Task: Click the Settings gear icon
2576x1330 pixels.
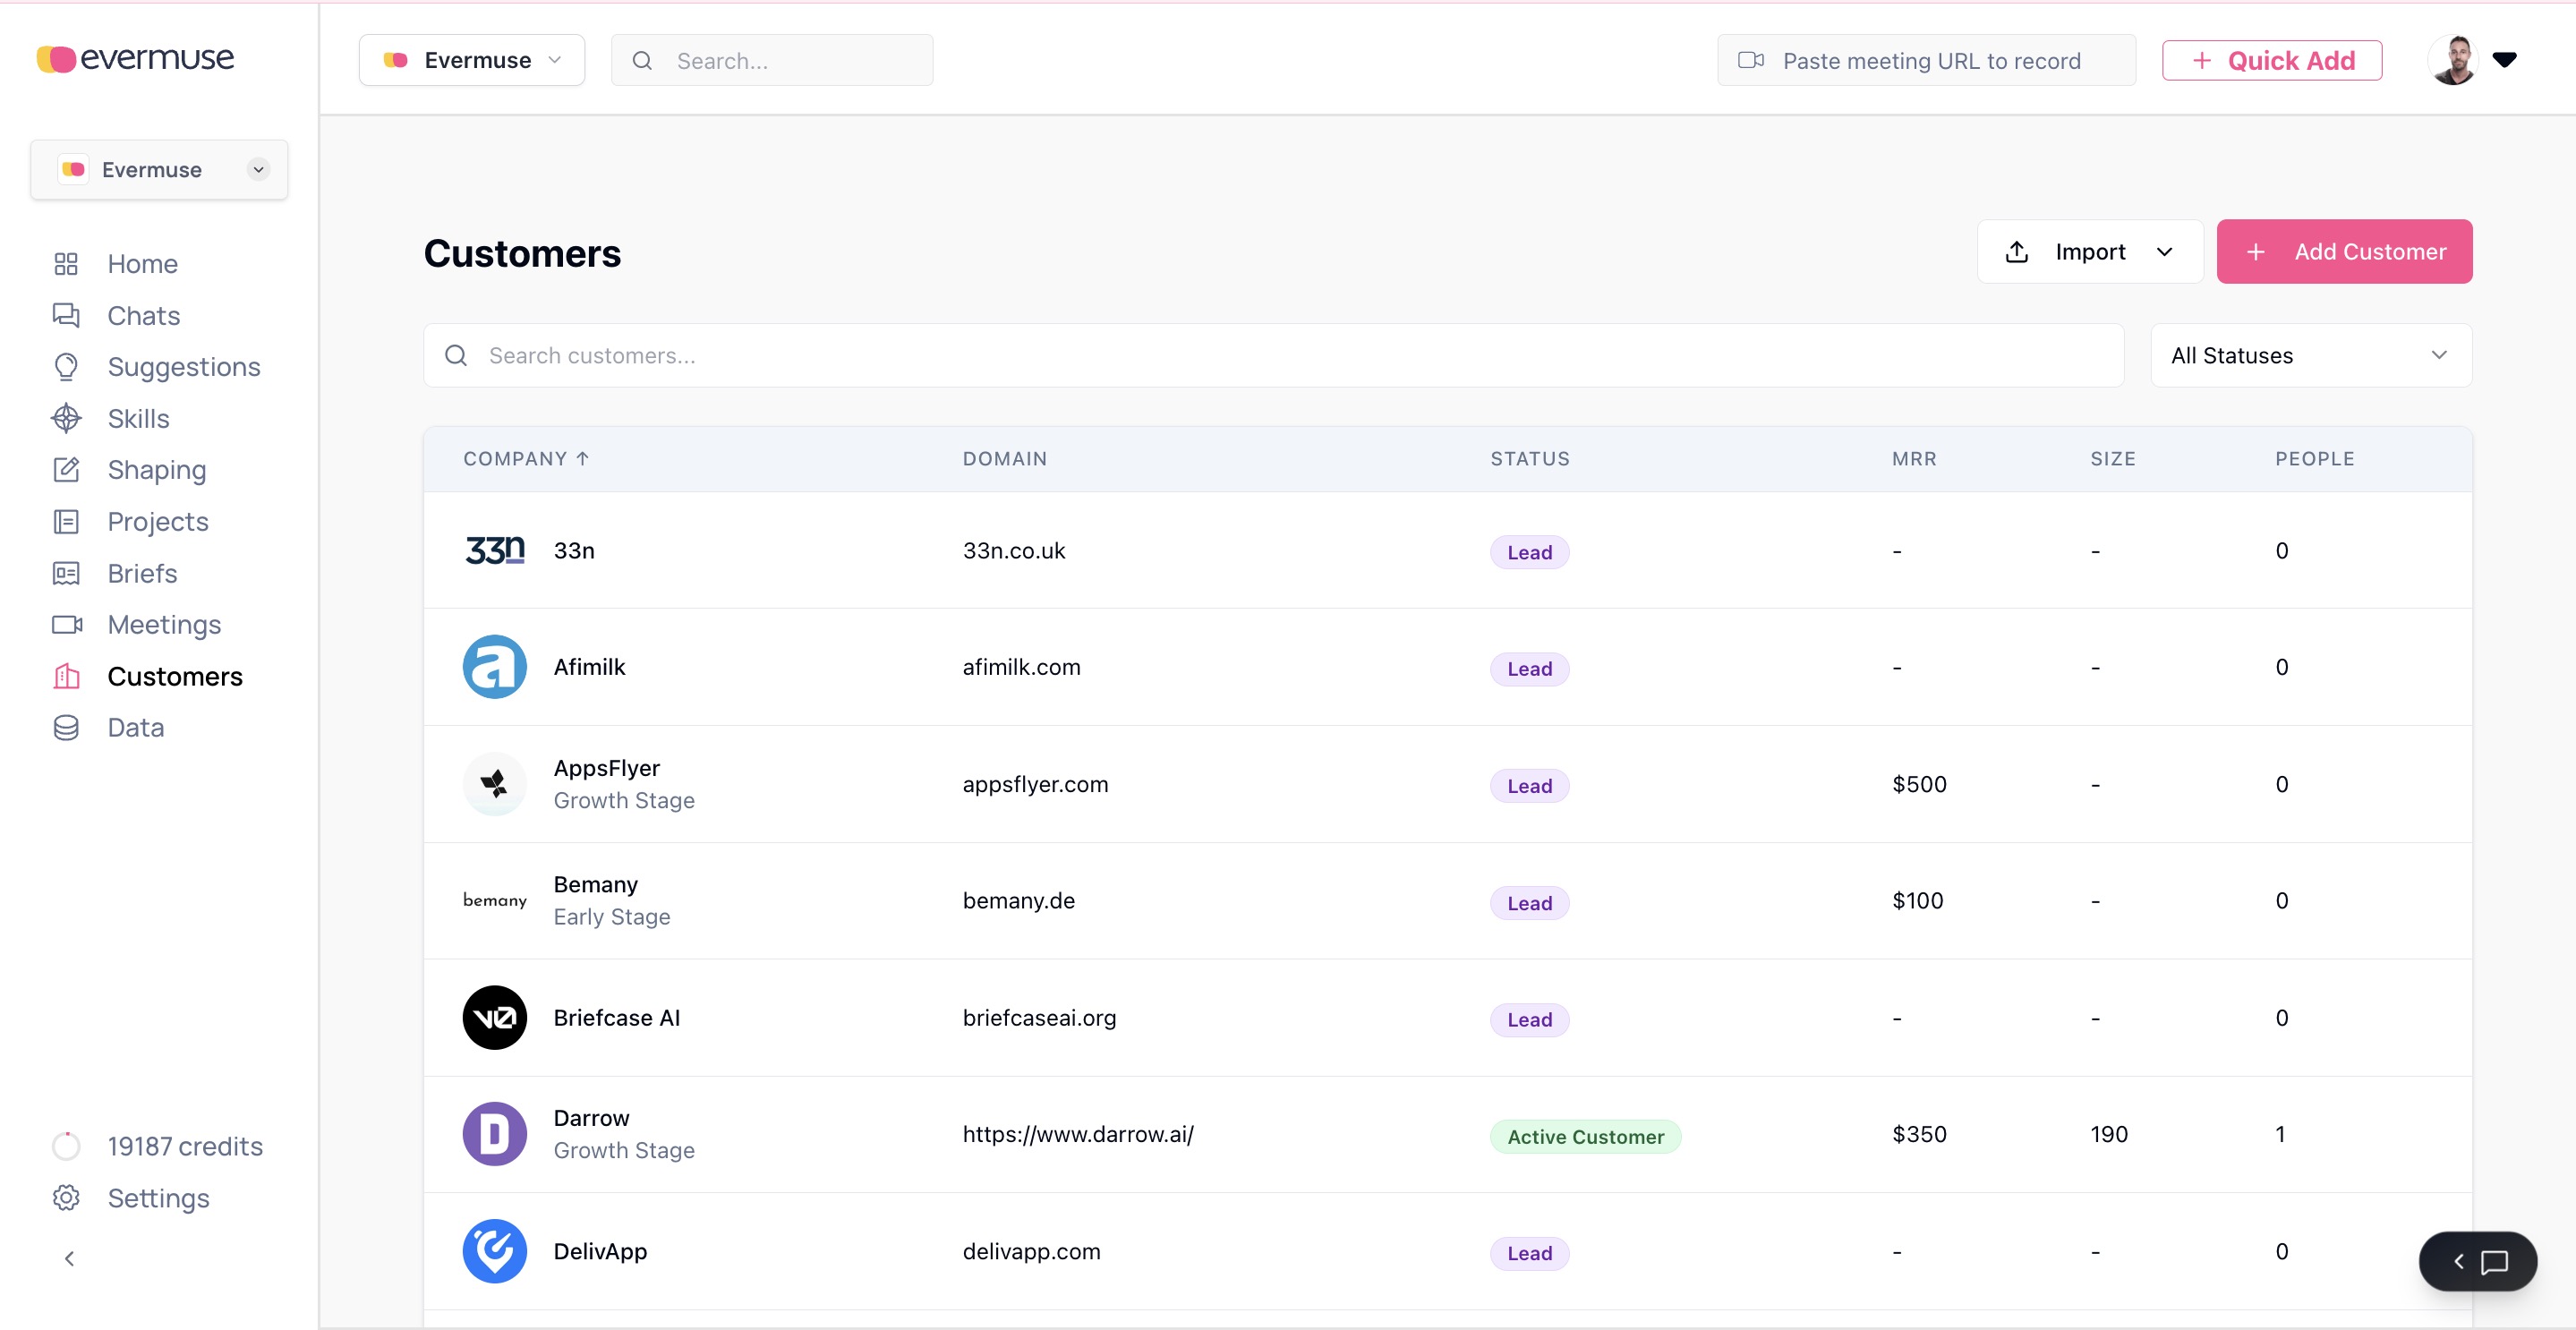Action: coord(66,1198)
